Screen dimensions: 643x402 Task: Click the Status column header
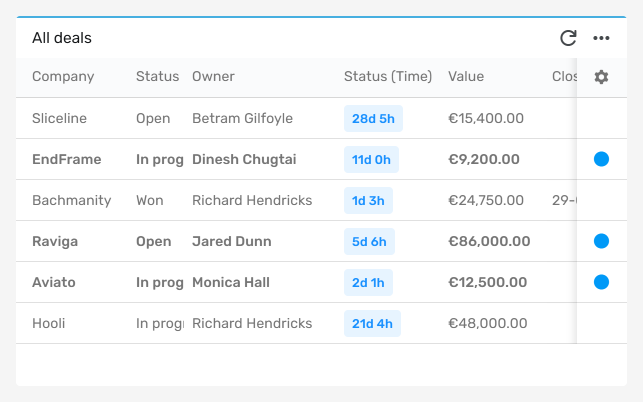click(157, 77)
